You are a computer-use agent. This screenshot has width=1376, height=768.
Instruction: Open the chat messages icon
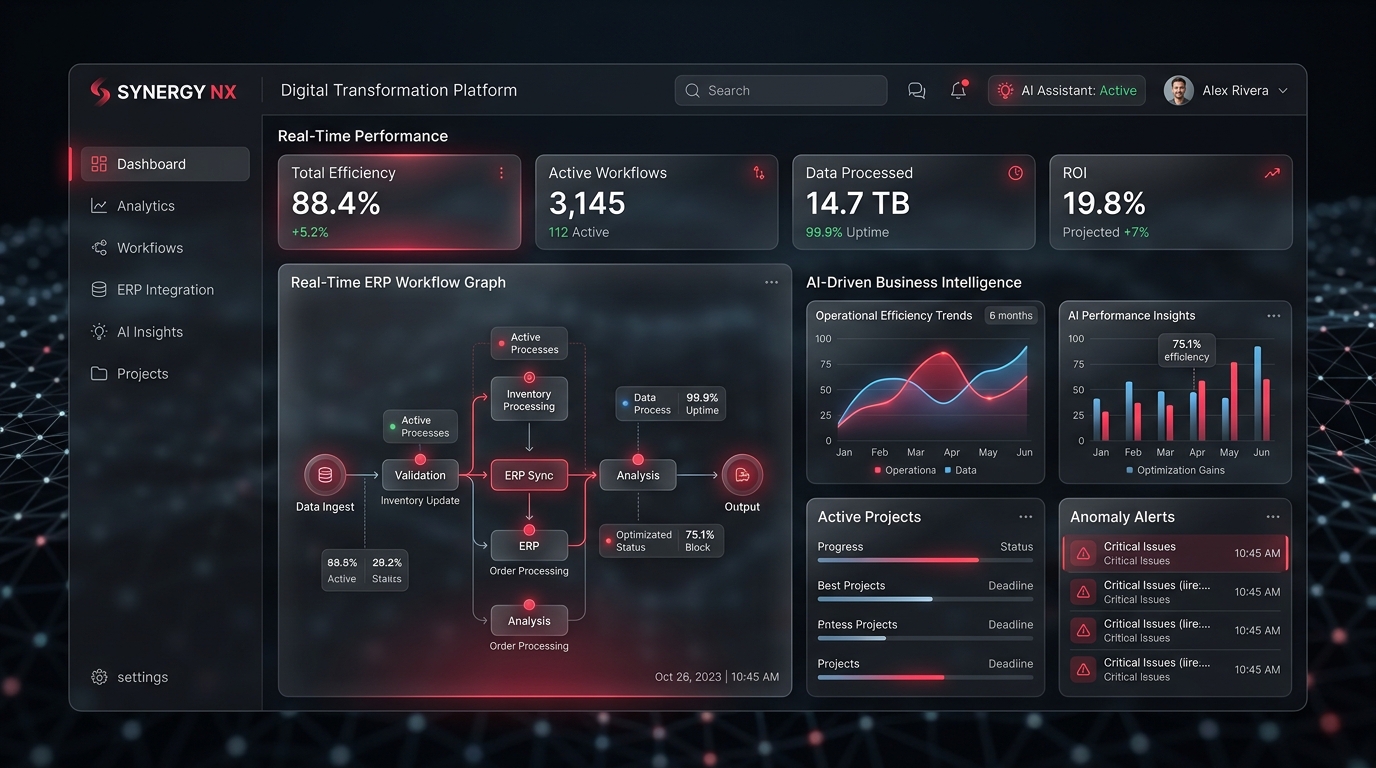pyautogui.click(x=916, y=90)
